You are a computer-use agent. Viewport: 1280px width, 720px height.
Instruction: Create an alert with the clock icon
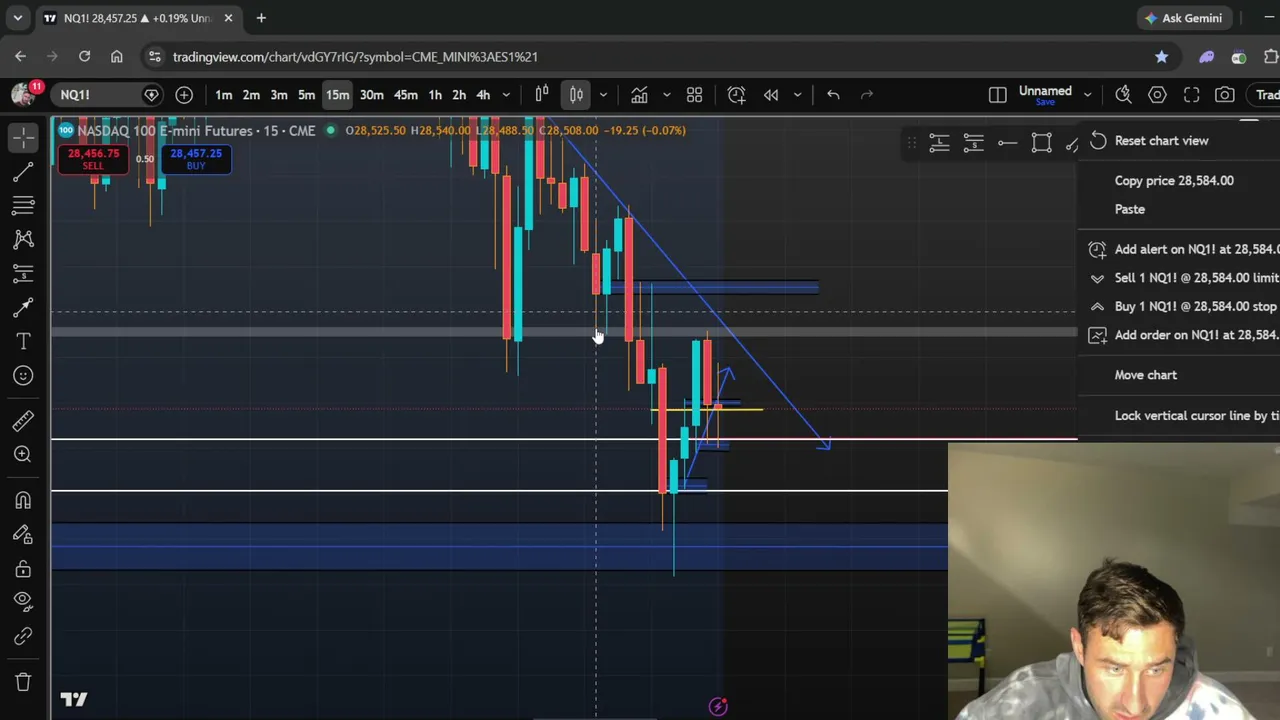[x=736, y=95]
